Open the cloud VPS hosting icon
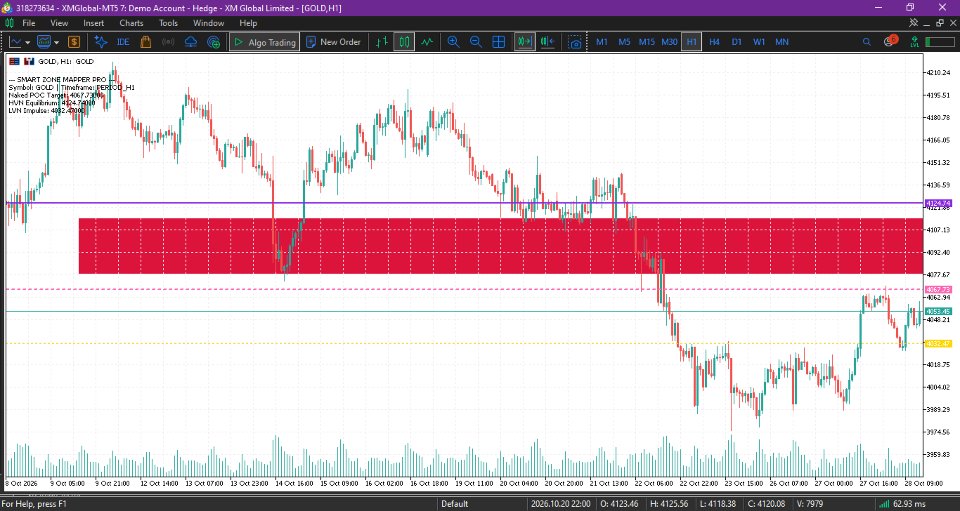This screenshot has height=511, width=960. point(191,42)
